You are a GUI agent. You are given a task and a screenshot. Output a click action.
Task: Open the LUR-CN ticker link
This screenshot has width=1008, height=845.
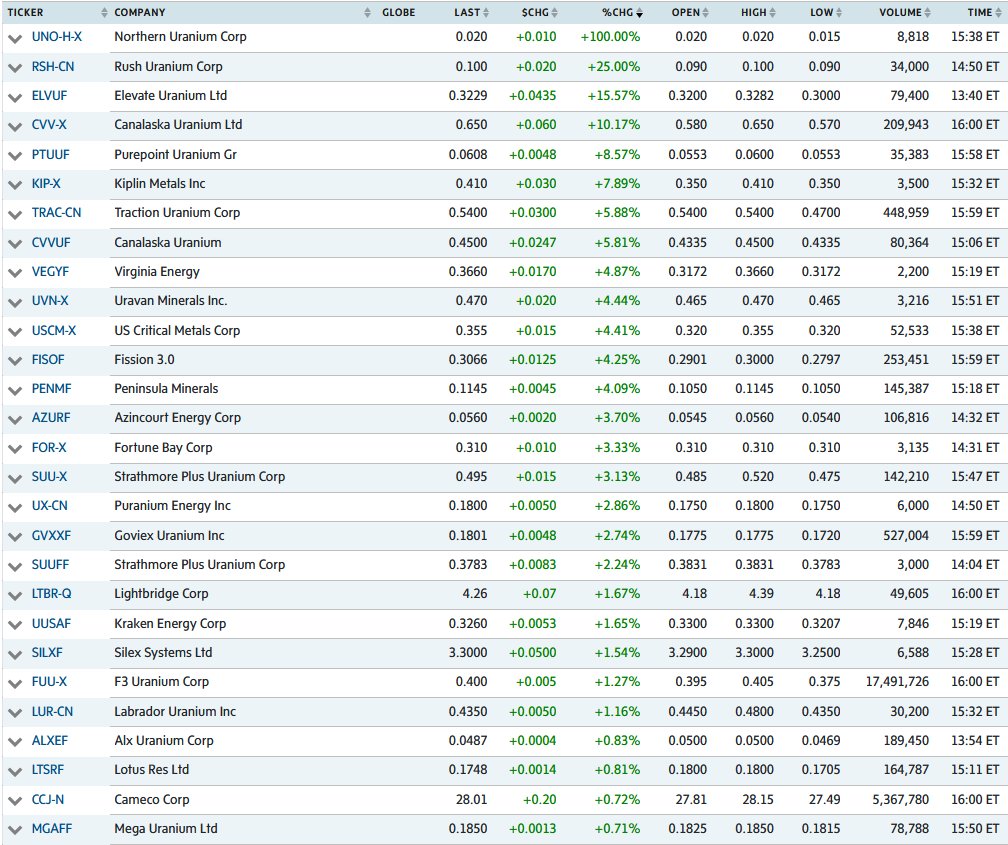click(x=52, y=712)
